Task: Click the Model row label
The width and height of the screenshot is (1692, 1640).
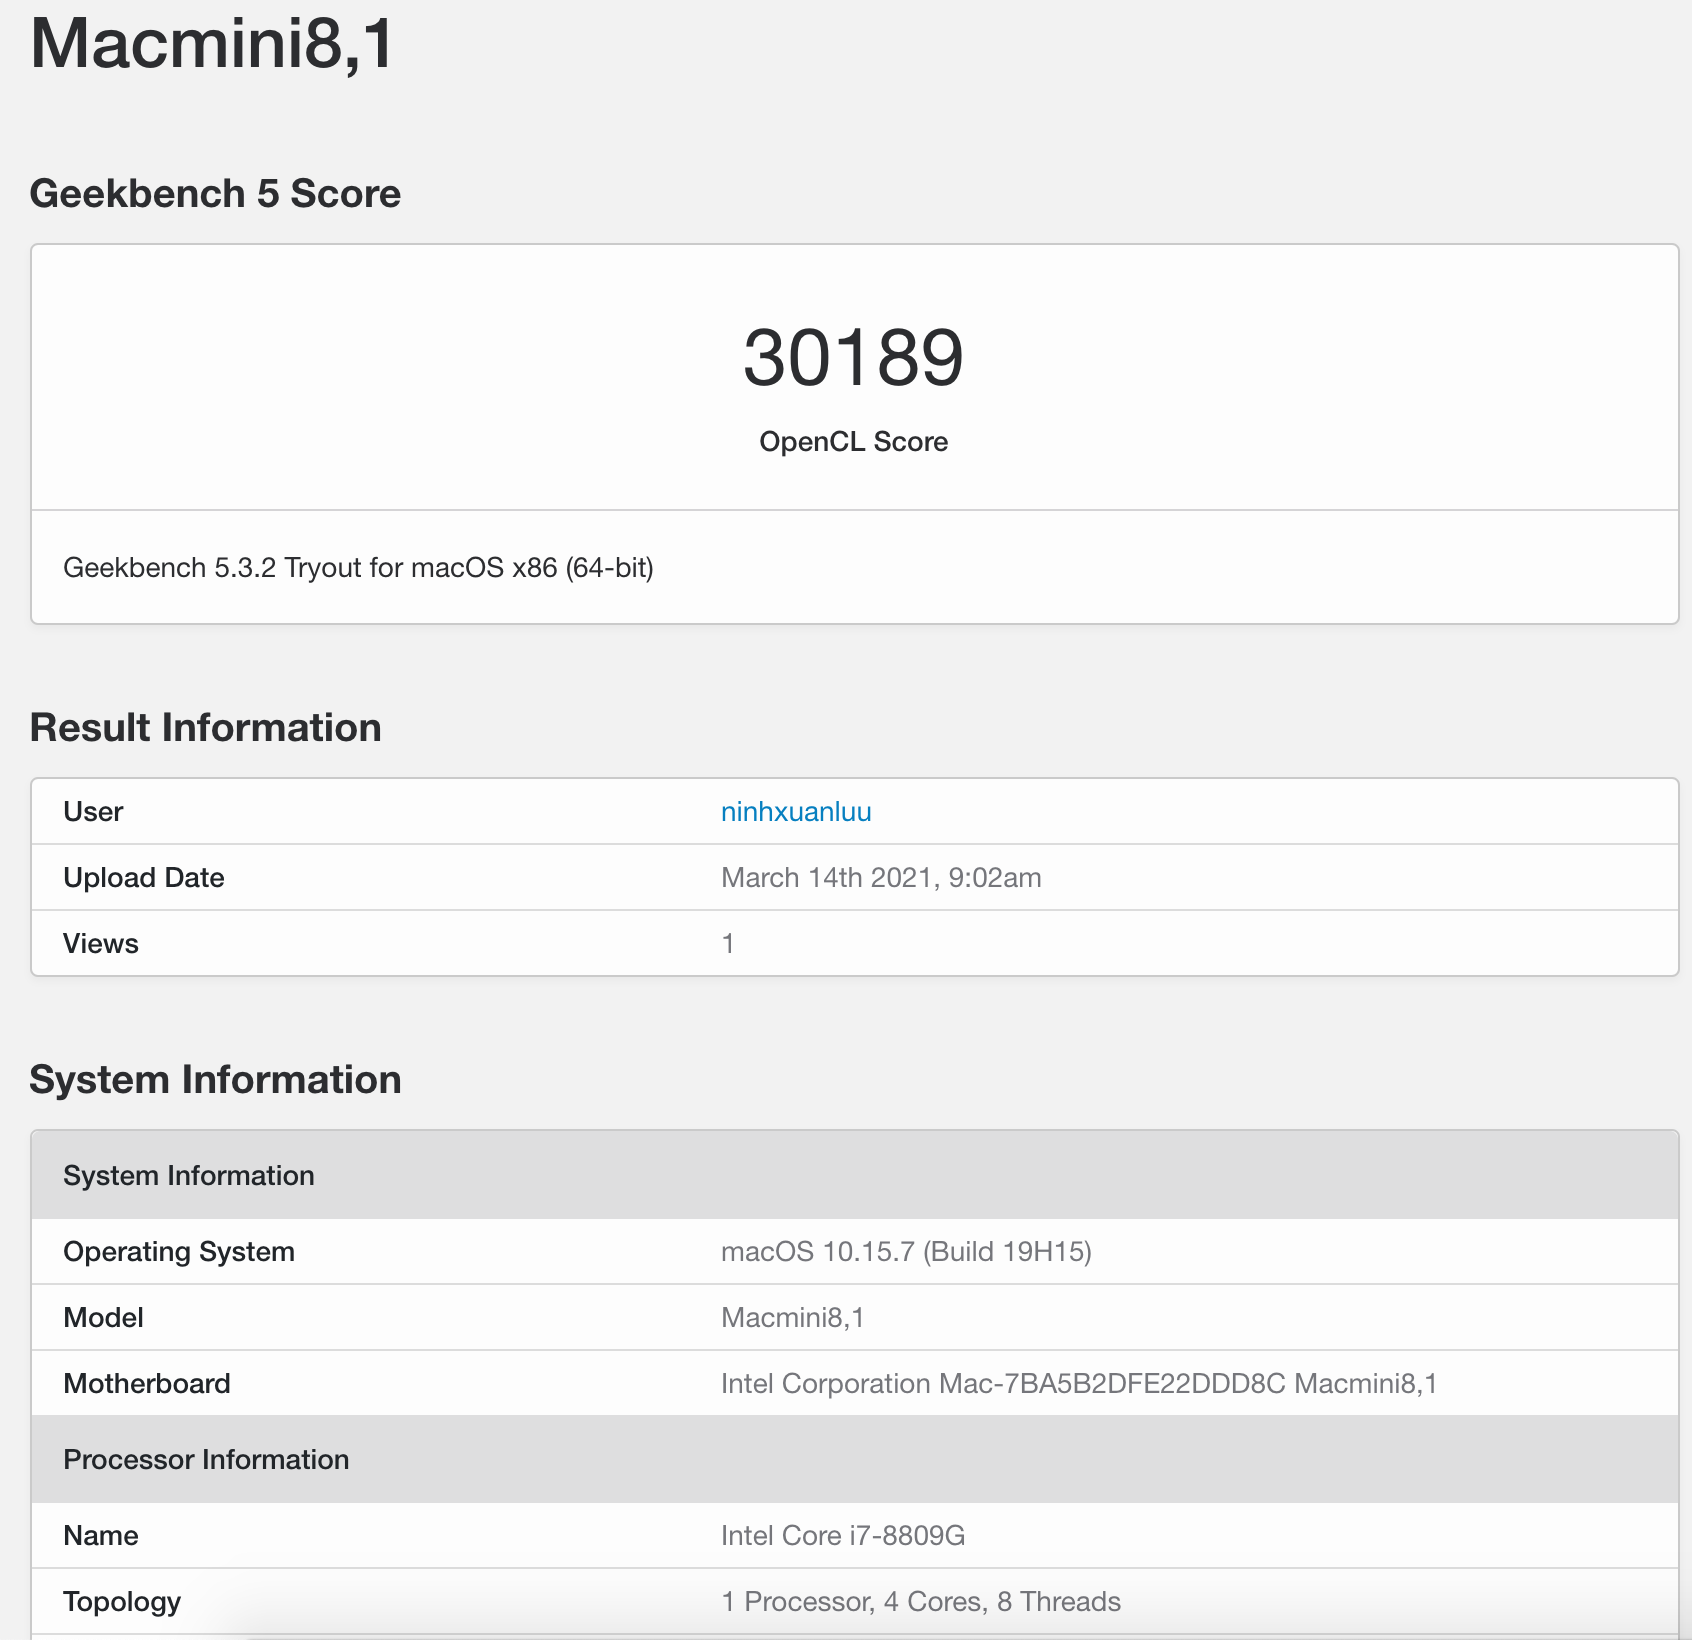Action: (104, 1318)
